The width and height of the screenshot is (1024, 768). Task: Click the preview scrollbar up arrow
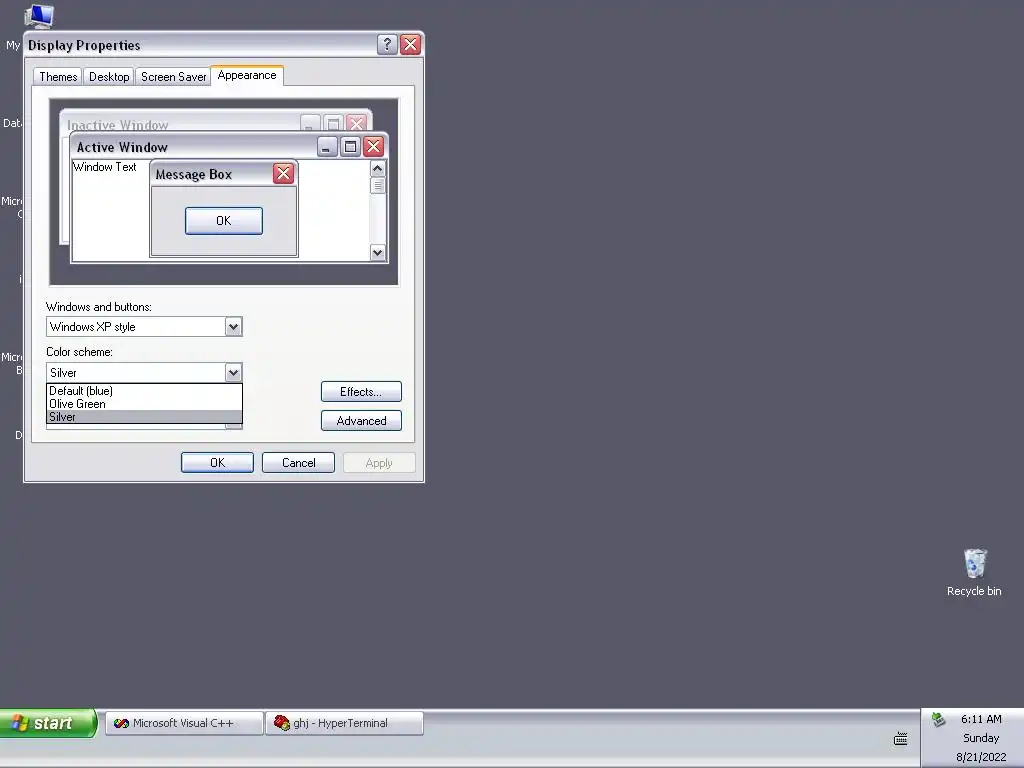[x=377, y=168]
